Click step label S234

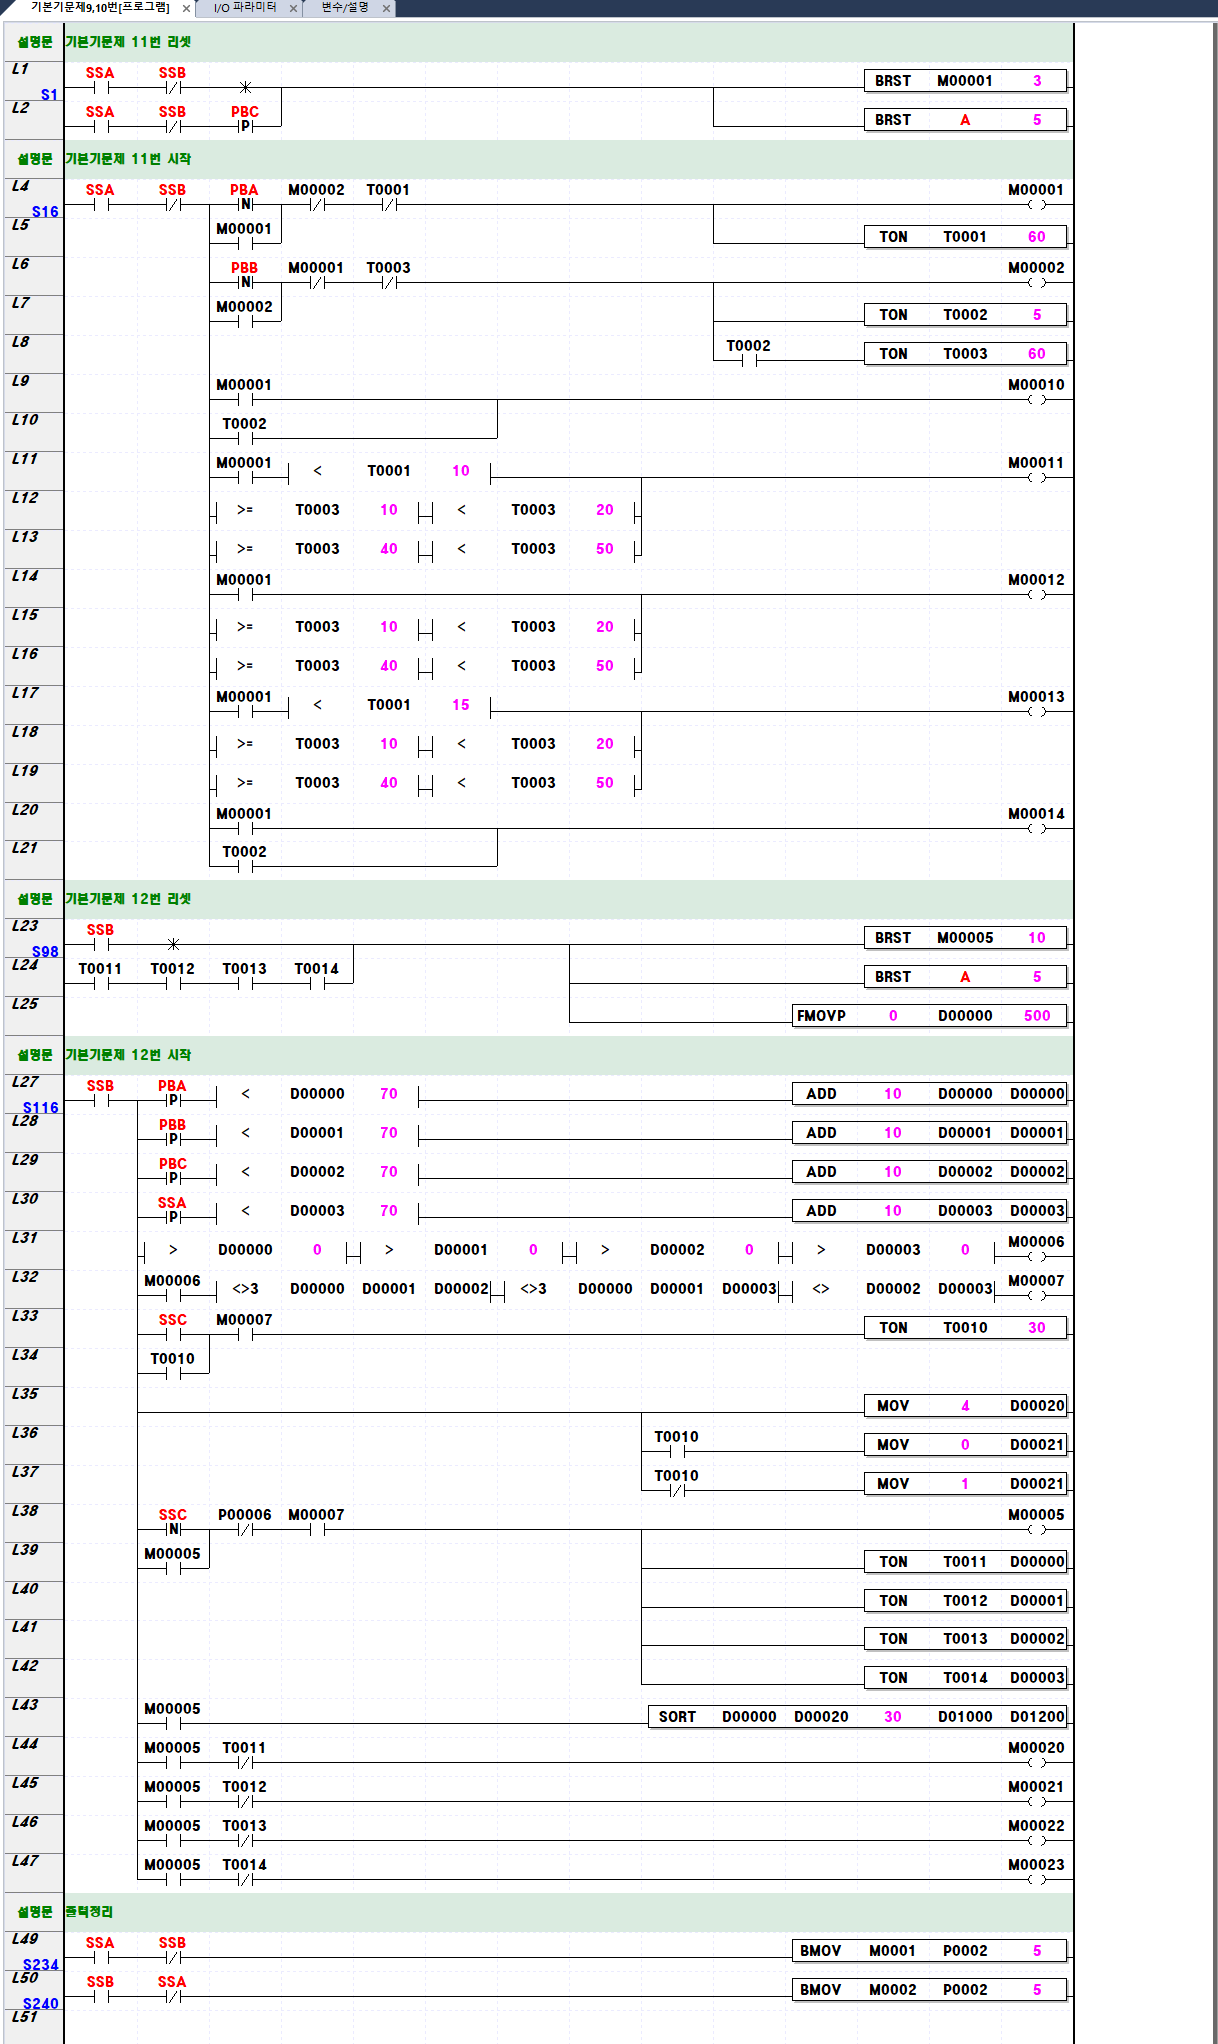(x=41, y=1965)
